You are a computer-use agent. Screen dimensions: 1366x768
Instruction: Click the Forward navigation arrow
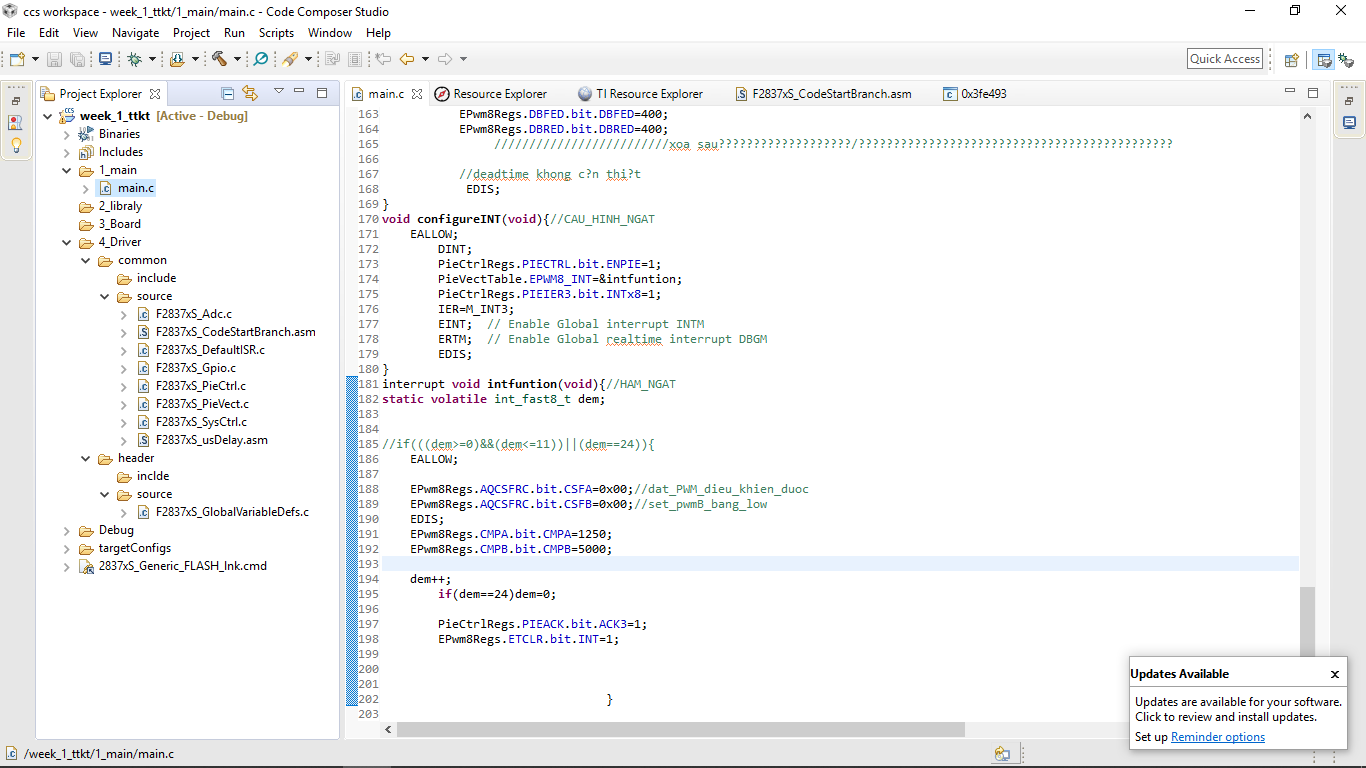(445, 59)
